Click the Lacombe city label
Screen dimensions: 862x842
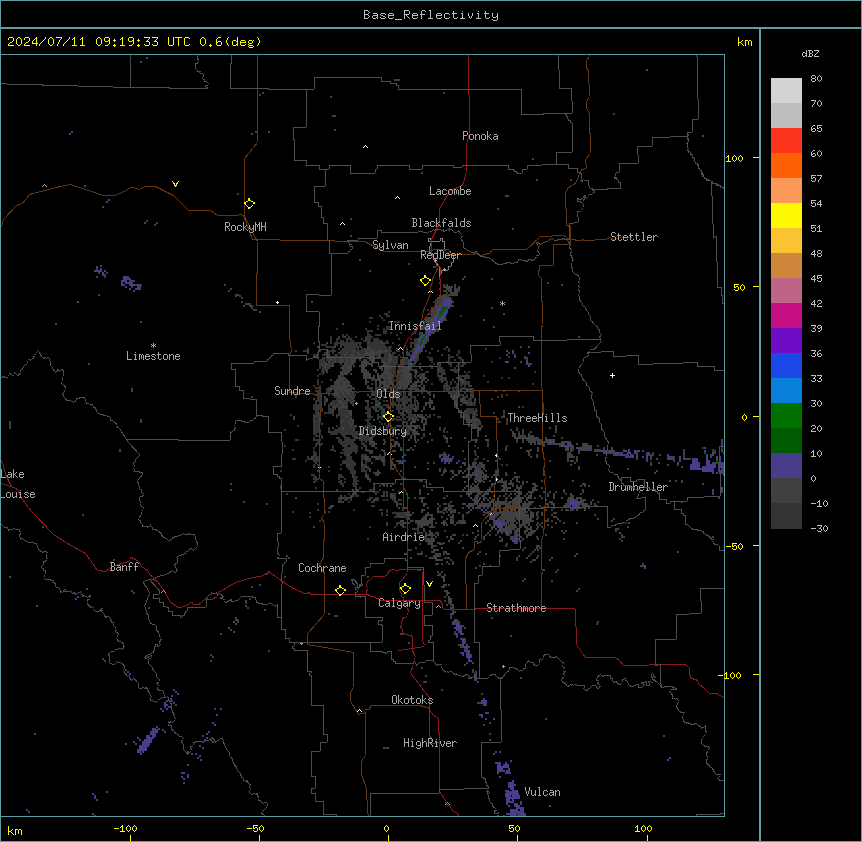tap(450, 191)
